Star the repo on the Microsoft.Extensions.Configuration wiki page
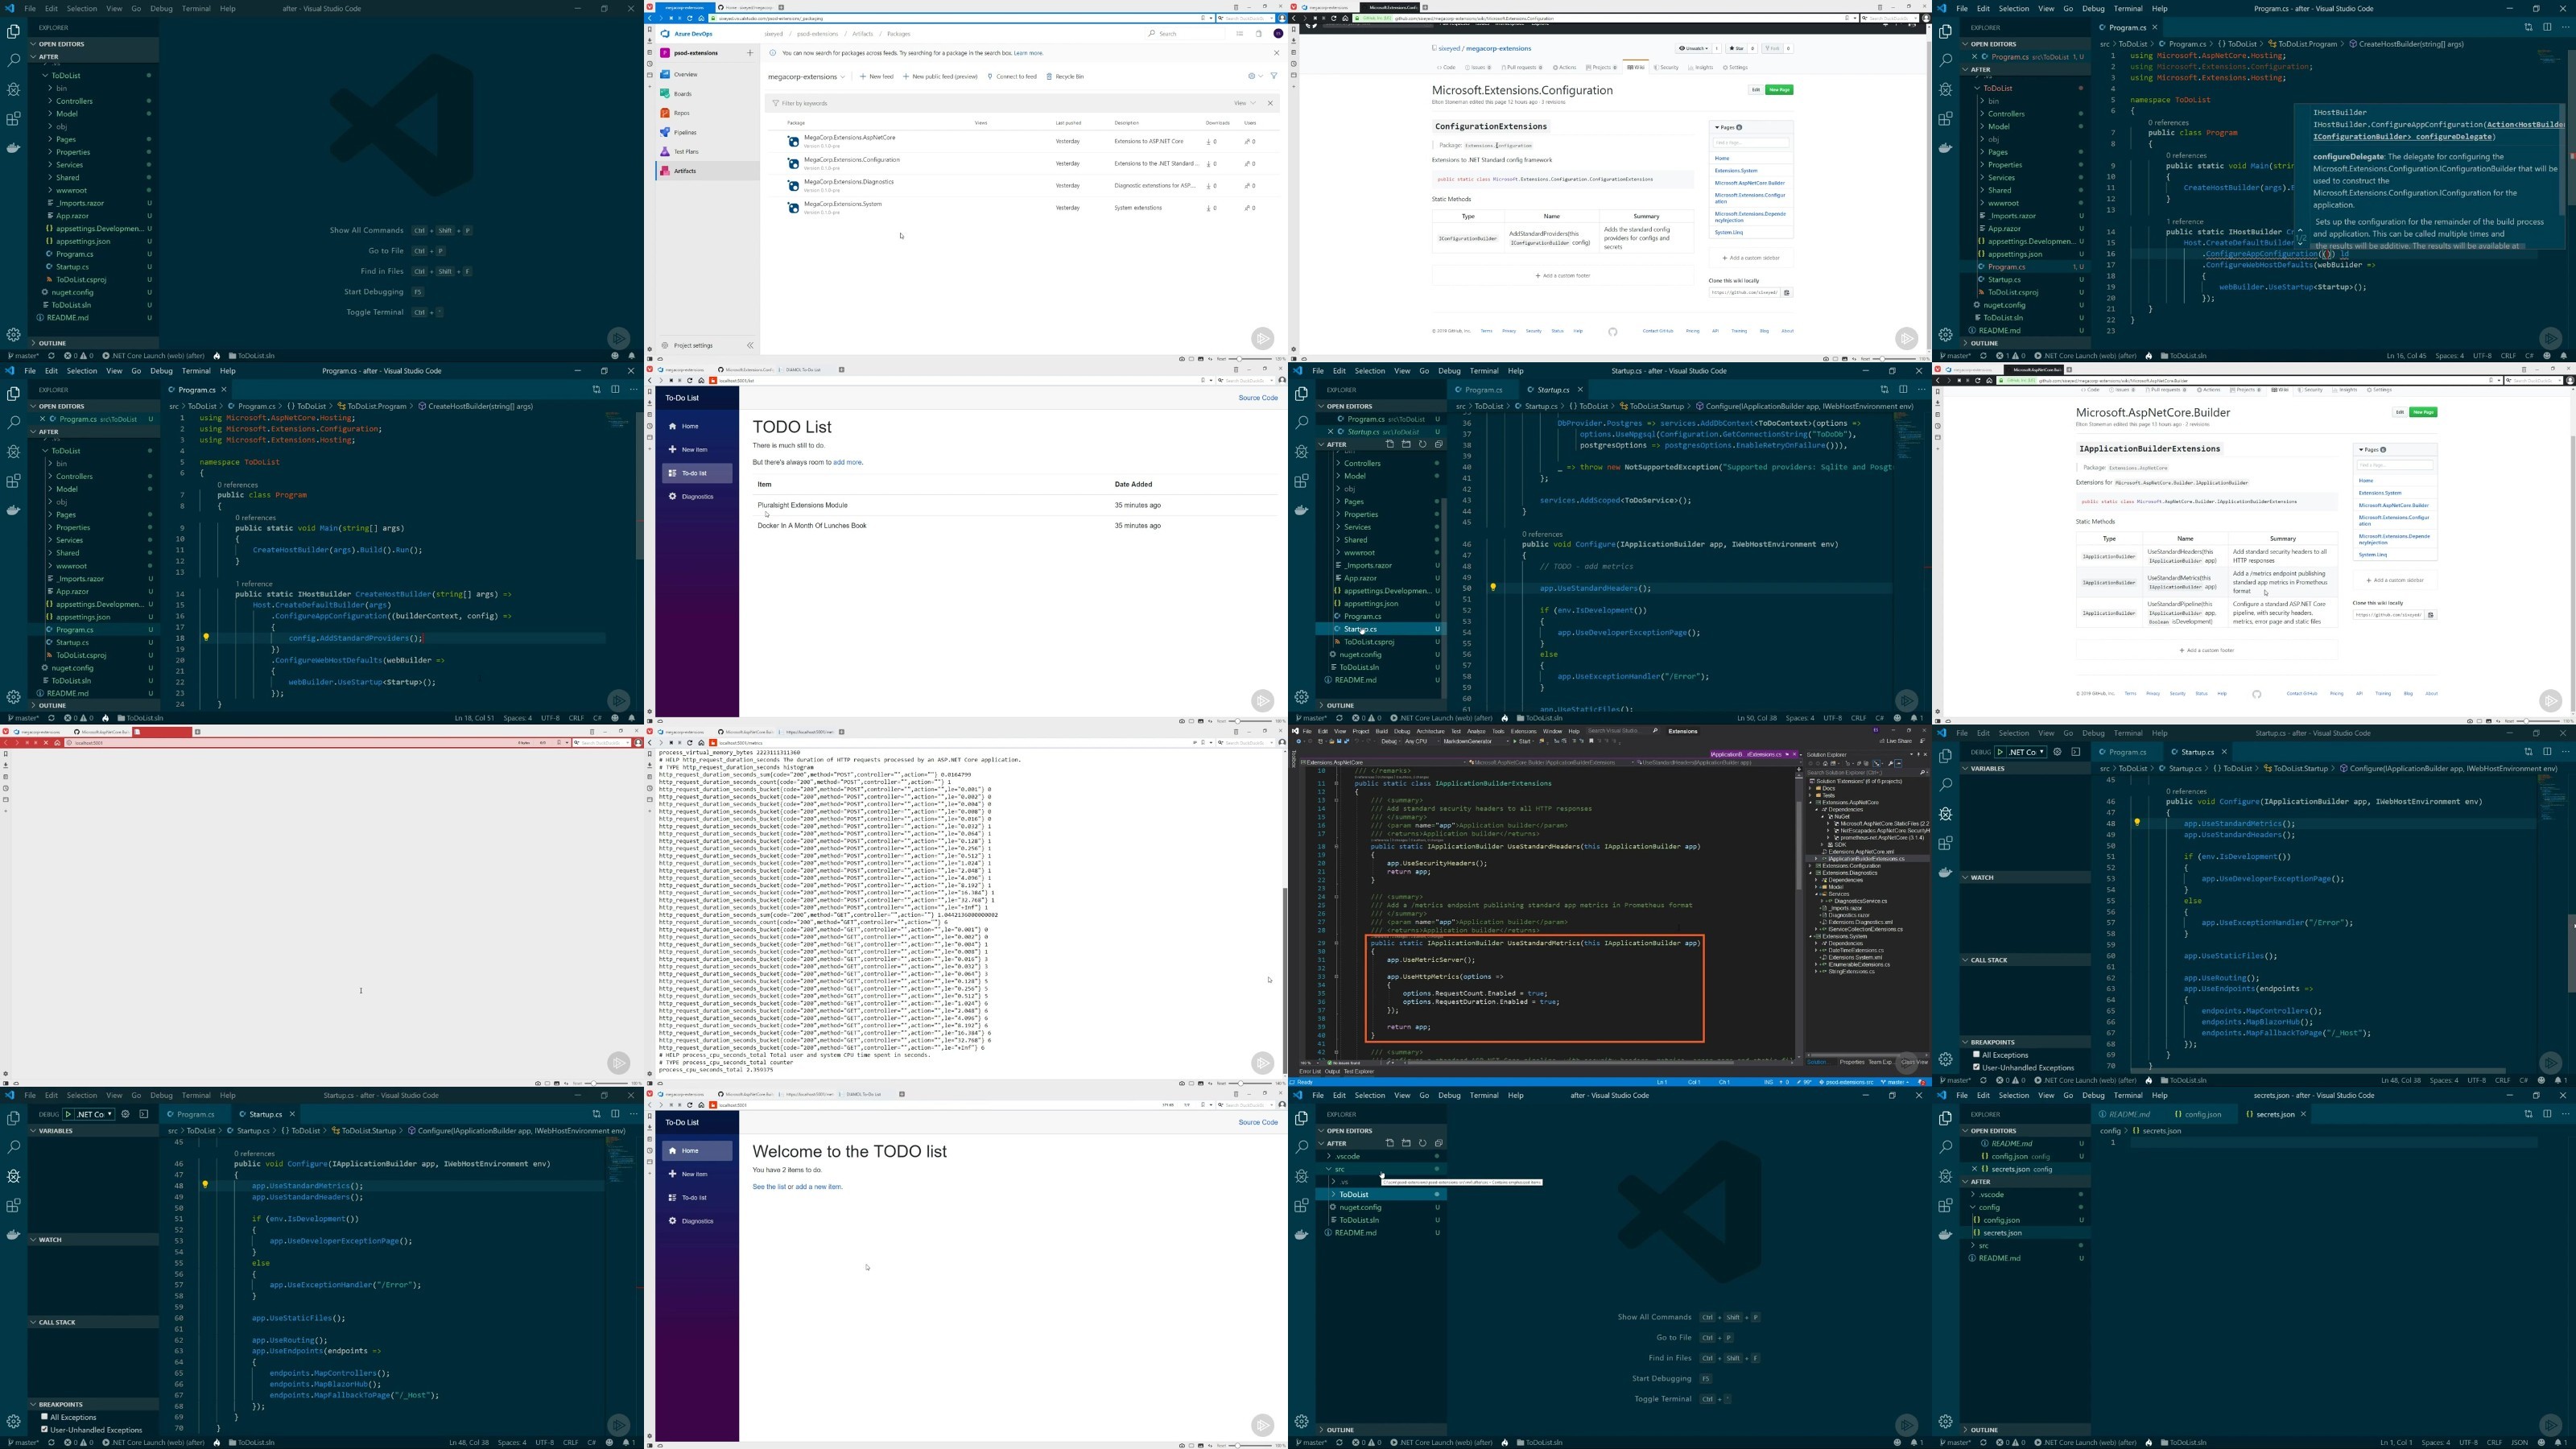2576x1449 pixels. click(1738, 48)
